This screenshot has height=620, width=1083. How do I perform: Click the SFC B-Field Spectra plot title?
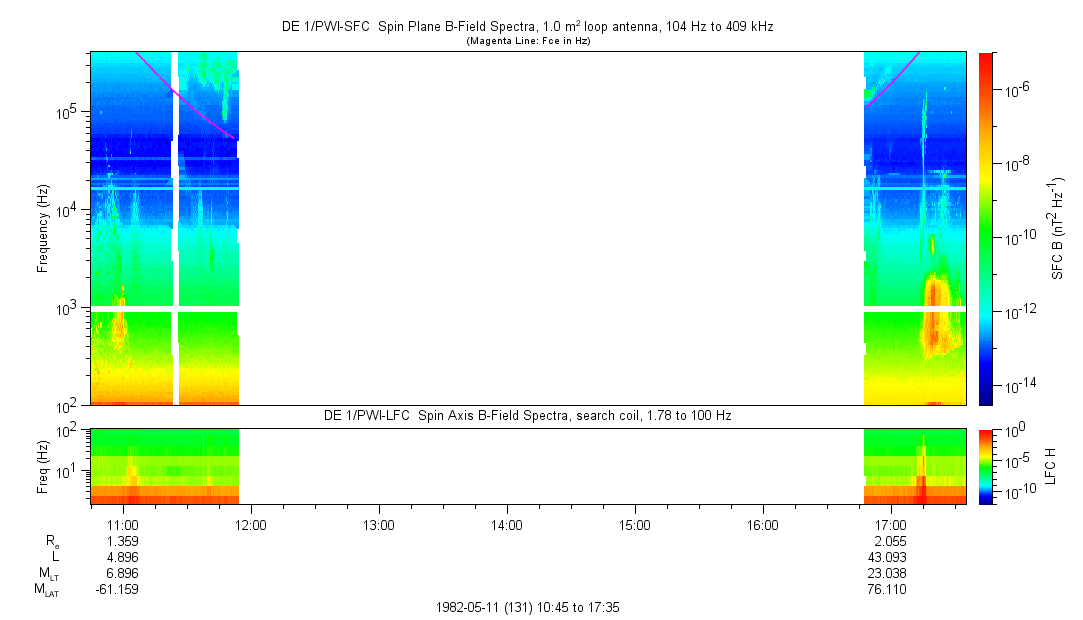pyautogui.click(x=527, y=27)
